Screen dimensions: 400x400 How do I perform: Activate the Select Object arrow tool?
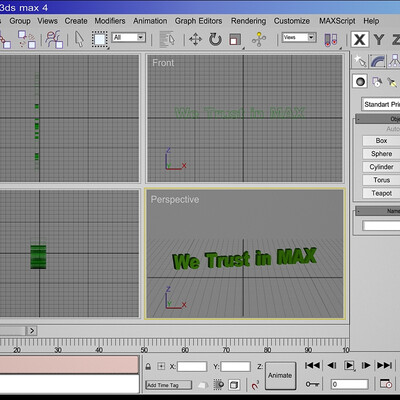(79, 40)
